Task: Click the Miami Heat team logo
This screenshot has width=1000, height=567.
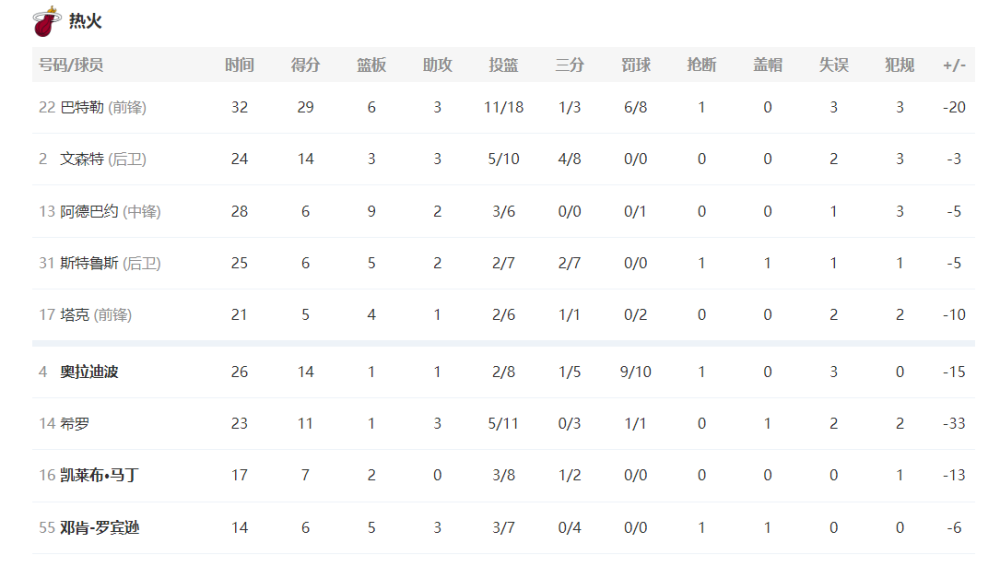Action: pos(46,21)
